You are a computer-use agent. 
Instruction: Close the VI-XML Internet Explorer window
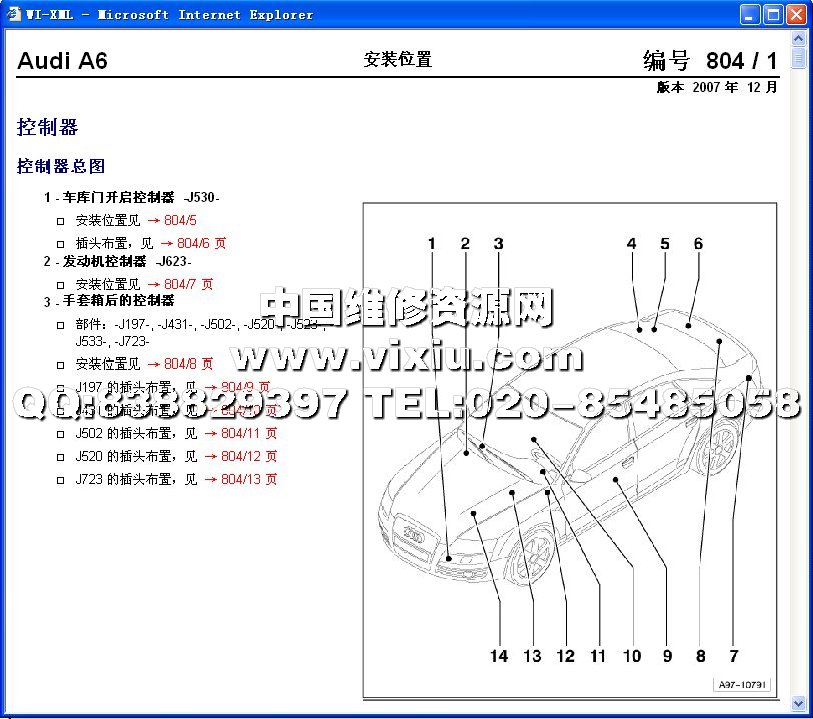click(796, 15)
